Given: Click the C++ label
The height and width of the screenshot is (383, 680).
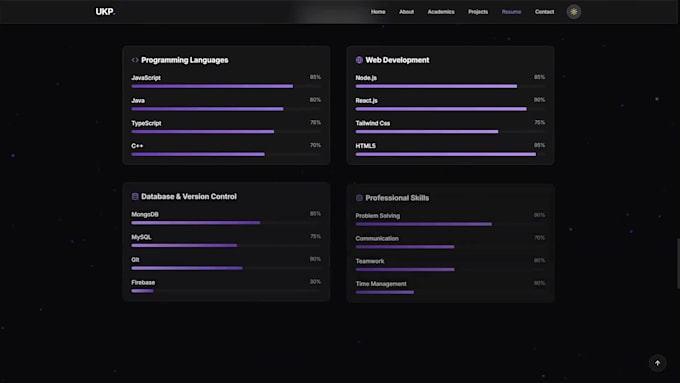Looking at the screenshot, I should coord(137,146).
